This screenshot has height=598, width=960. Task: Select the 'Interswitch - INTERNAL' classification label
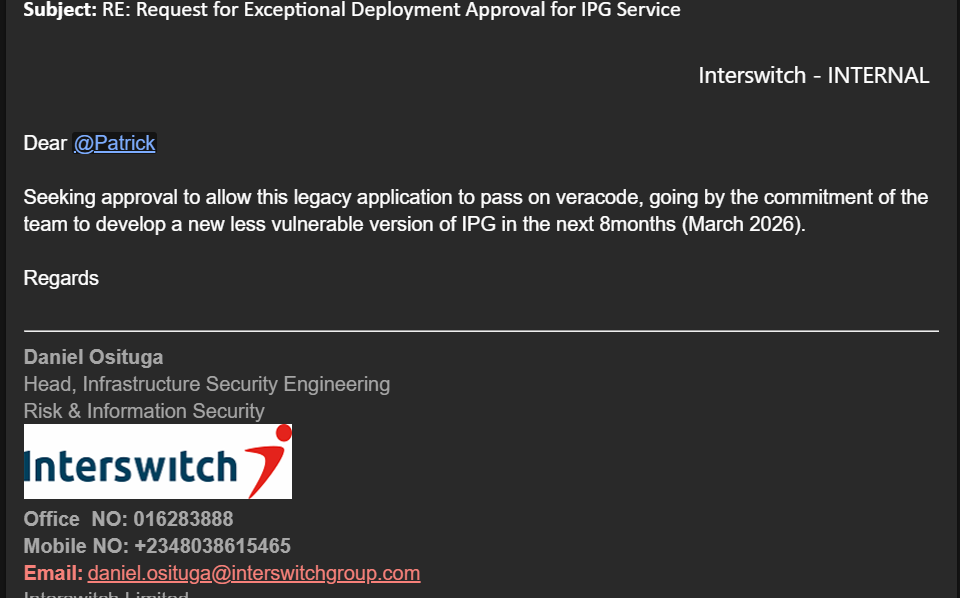813,75
